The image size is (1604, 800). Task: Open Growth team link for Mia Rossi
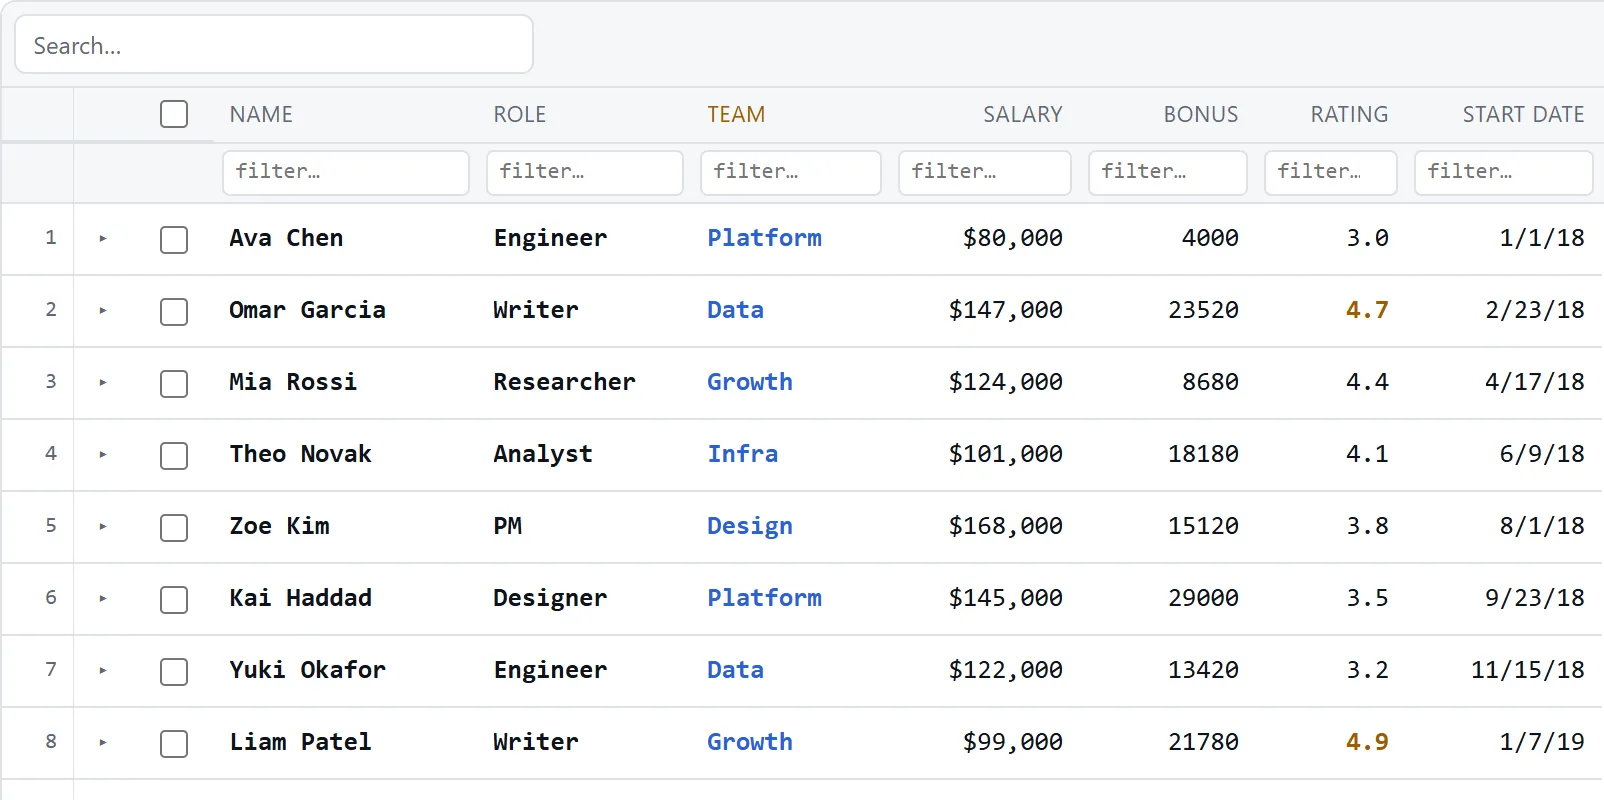click(750, 382)
